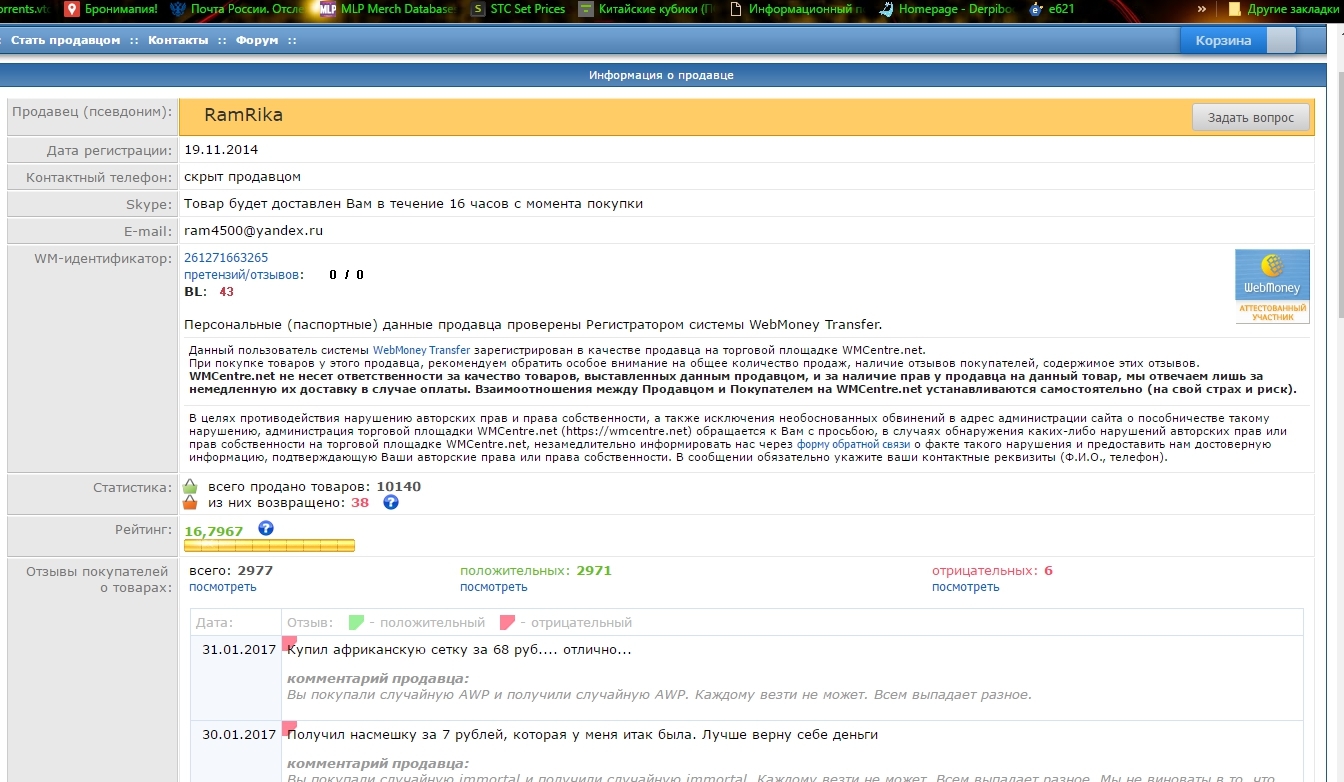Click total sold count 10140

[398, 487]
